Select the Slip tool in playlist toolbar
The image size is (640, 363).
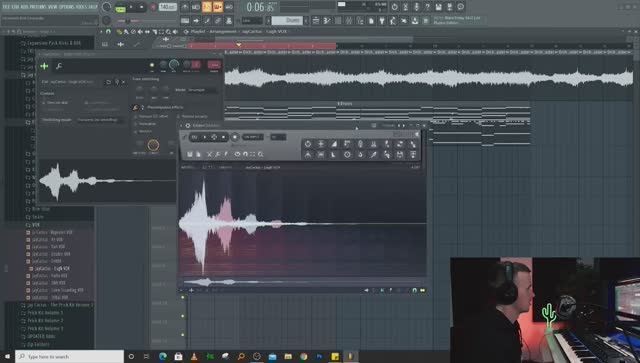[x=147, y=31]
